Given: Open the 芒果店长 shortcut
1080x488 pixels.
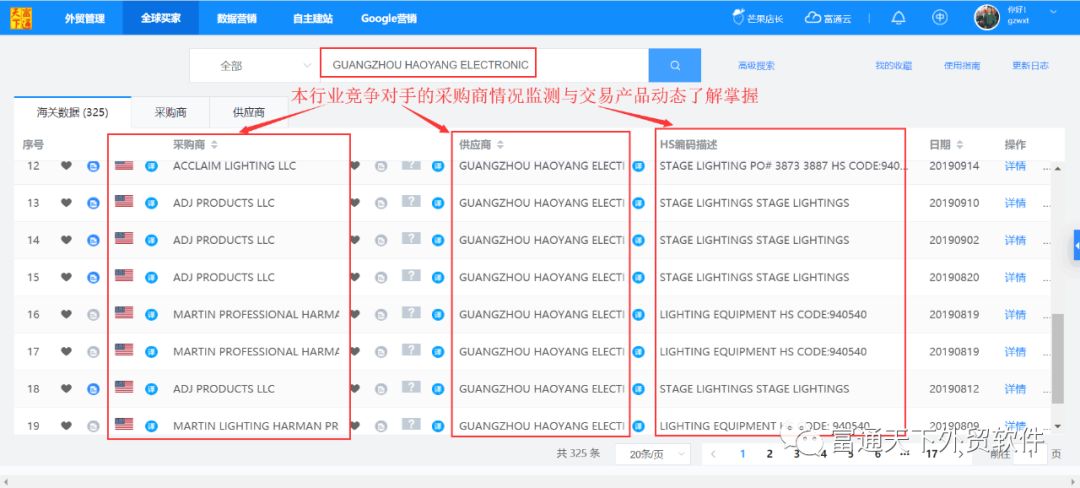Looking at the screenshot, I should 758,19.
